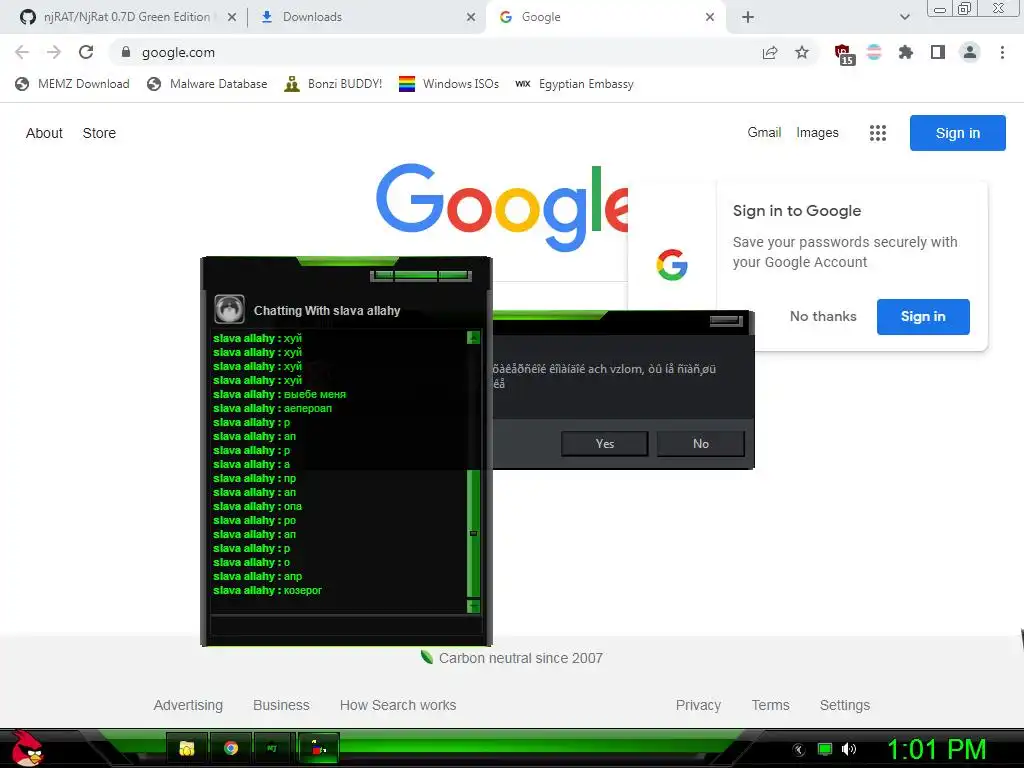Click the striped round extension icon
The width and height of the screenshot is (1024, 768).
point(874,52)
